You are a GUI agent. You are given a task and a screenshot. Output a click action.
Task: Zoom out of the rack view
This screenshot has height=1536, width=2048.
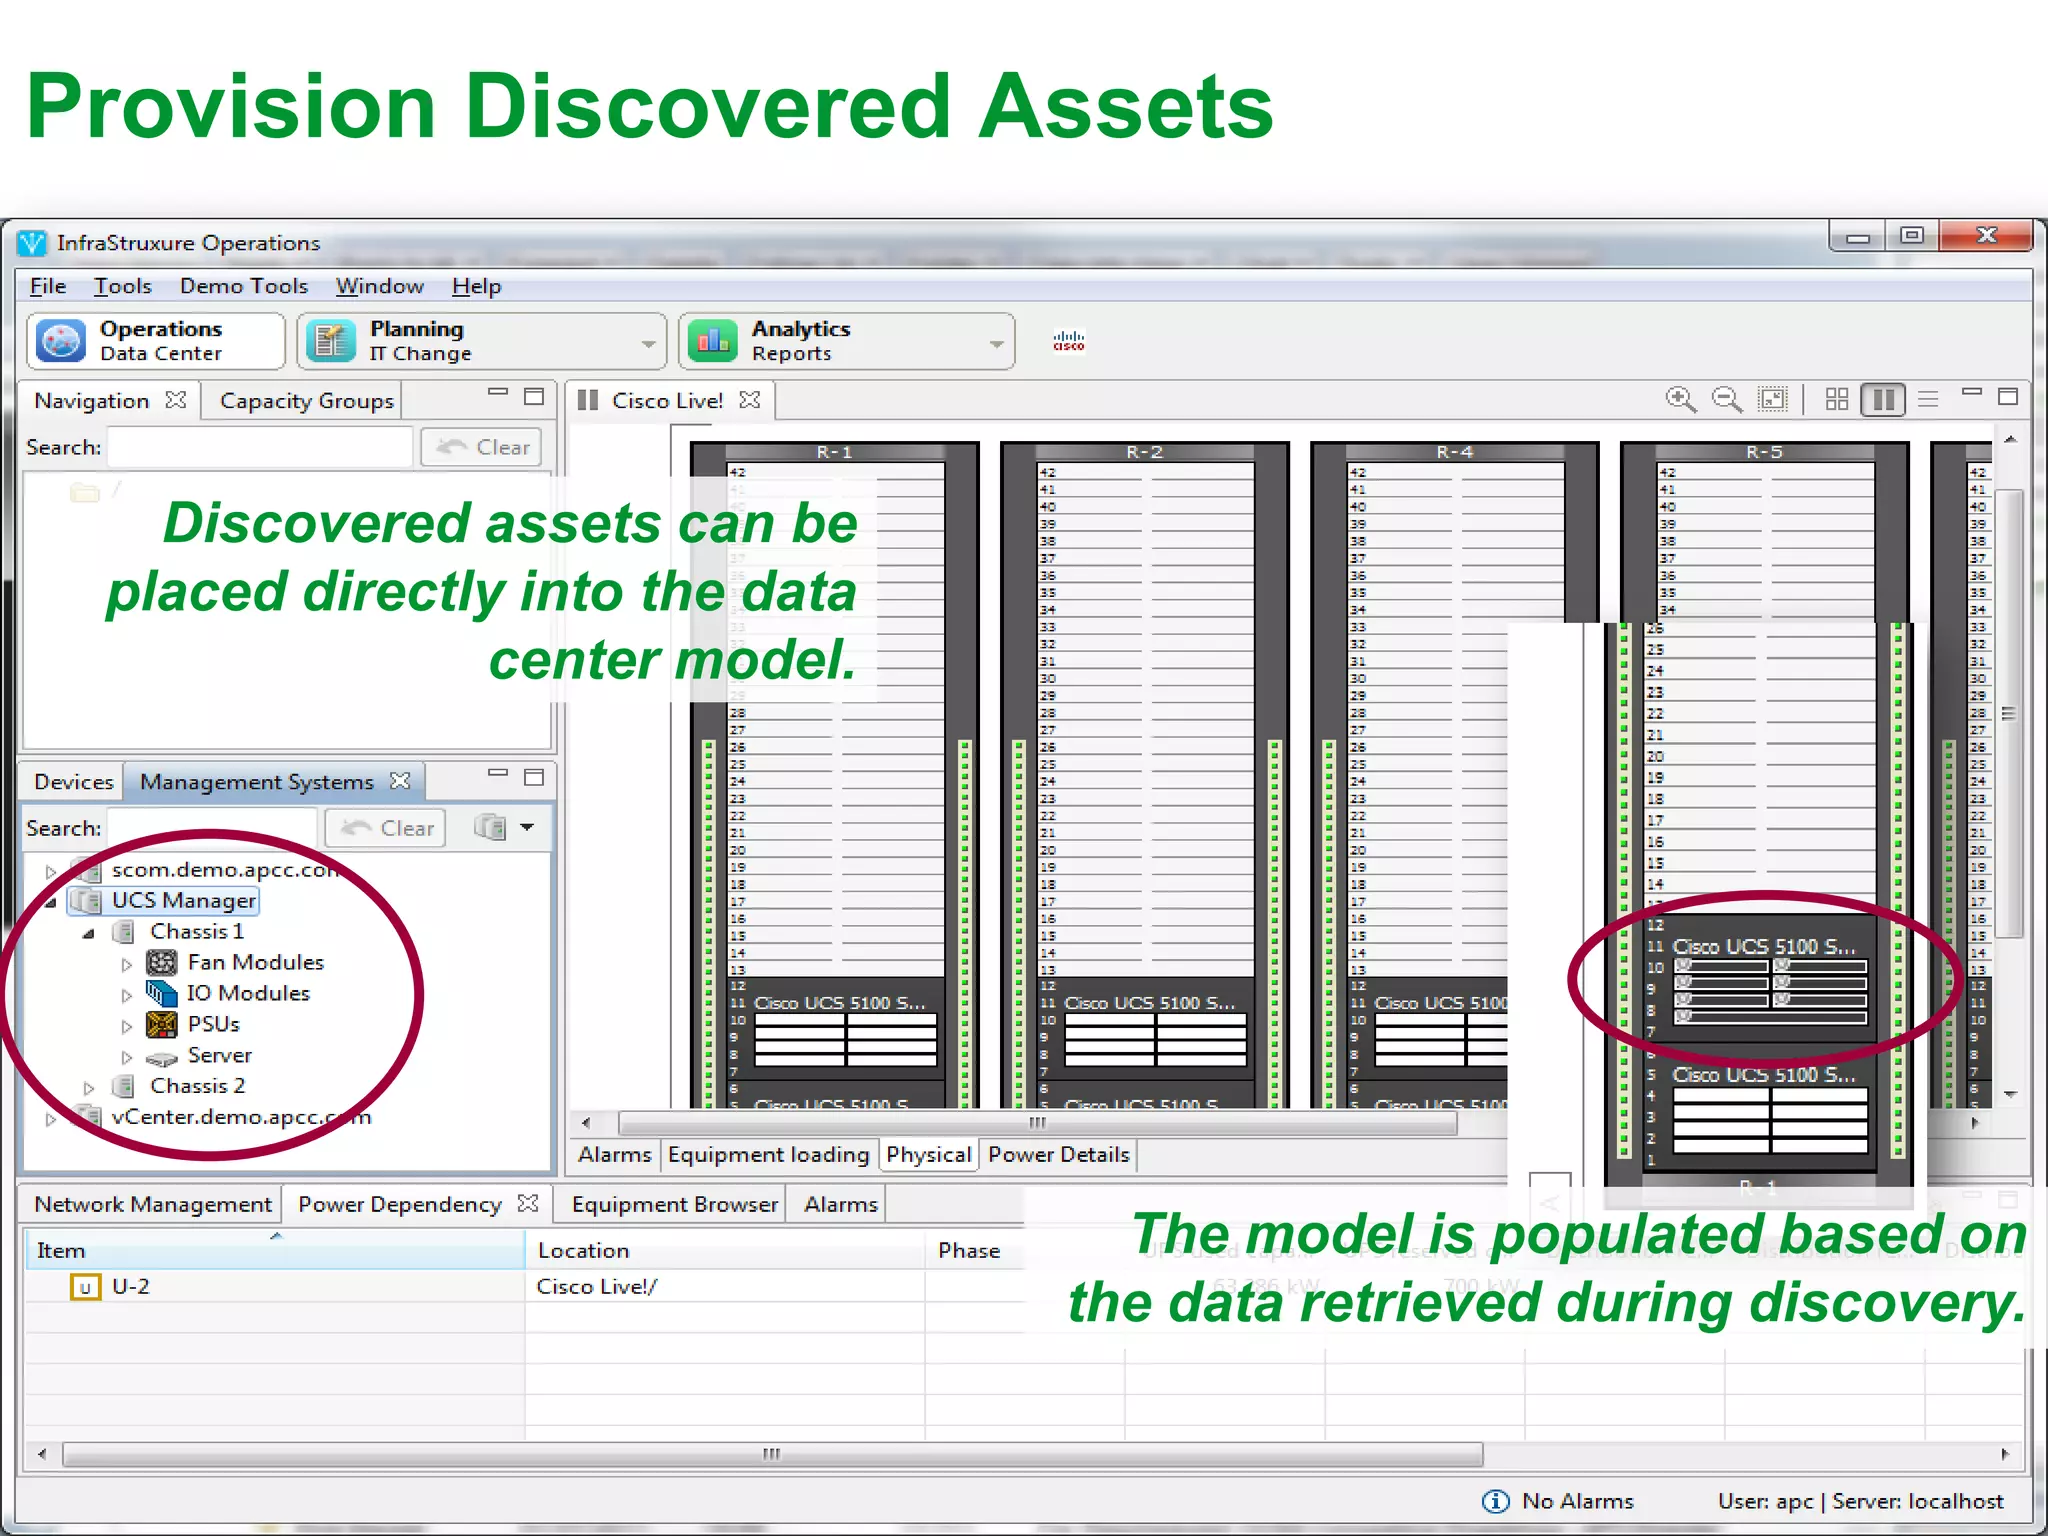[1727, 400]
